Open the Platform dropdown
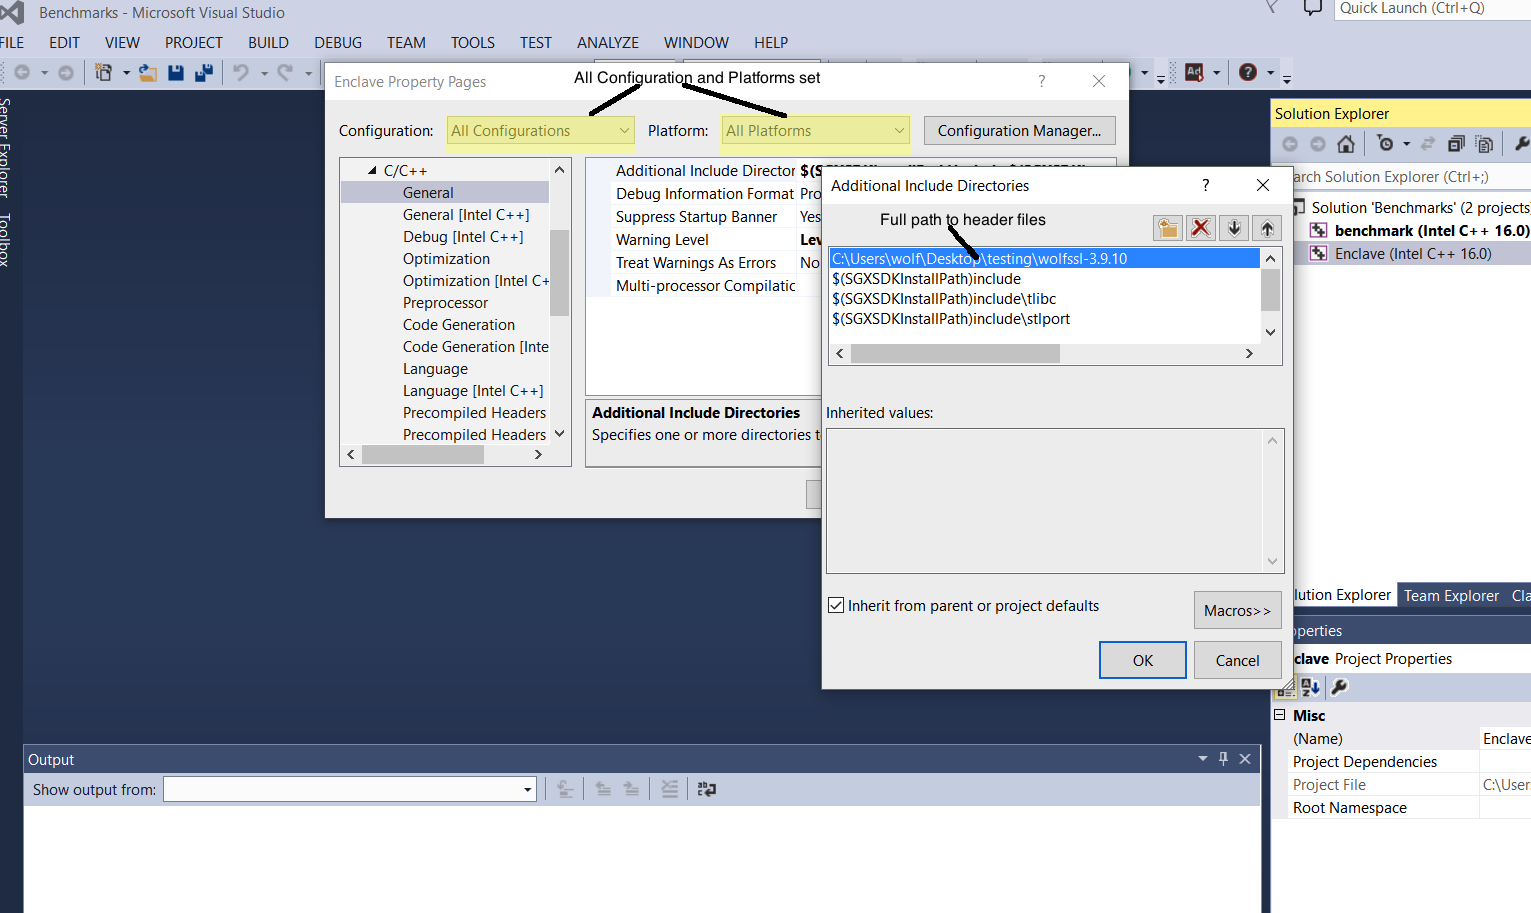This screenshot has height=913, width=1531. tap(816, 131)
